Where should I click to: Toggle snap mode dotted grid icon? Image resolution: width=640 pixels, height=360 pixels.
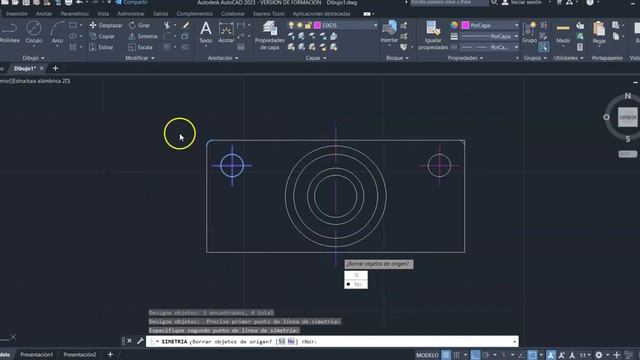pos(457,355)
